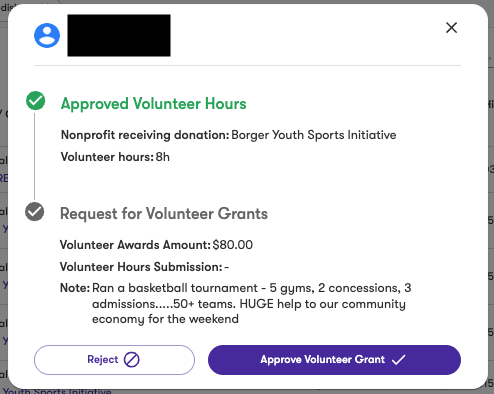Click the green checkmark step icon
Image resolution: width=494 pixels, height=394 pixels.
click(36, 100)
